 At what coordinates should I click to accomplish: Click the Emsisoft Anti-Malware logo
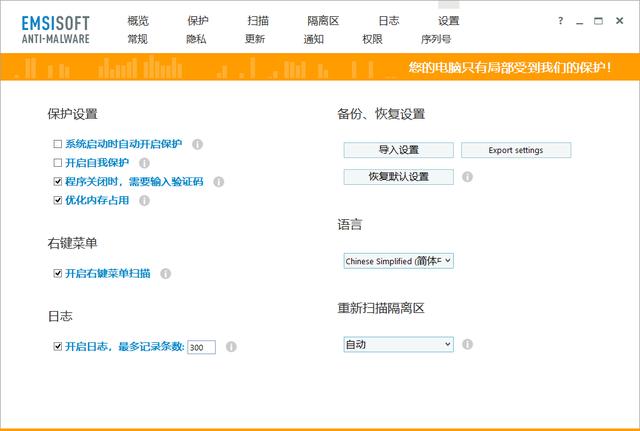point(56,29)
